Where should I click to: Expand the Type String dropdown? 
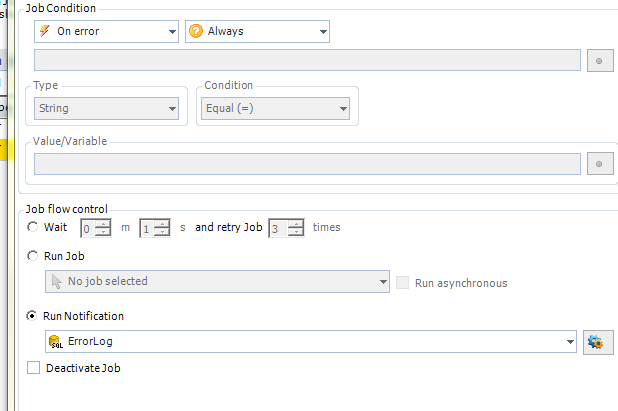tap(171, 108)
